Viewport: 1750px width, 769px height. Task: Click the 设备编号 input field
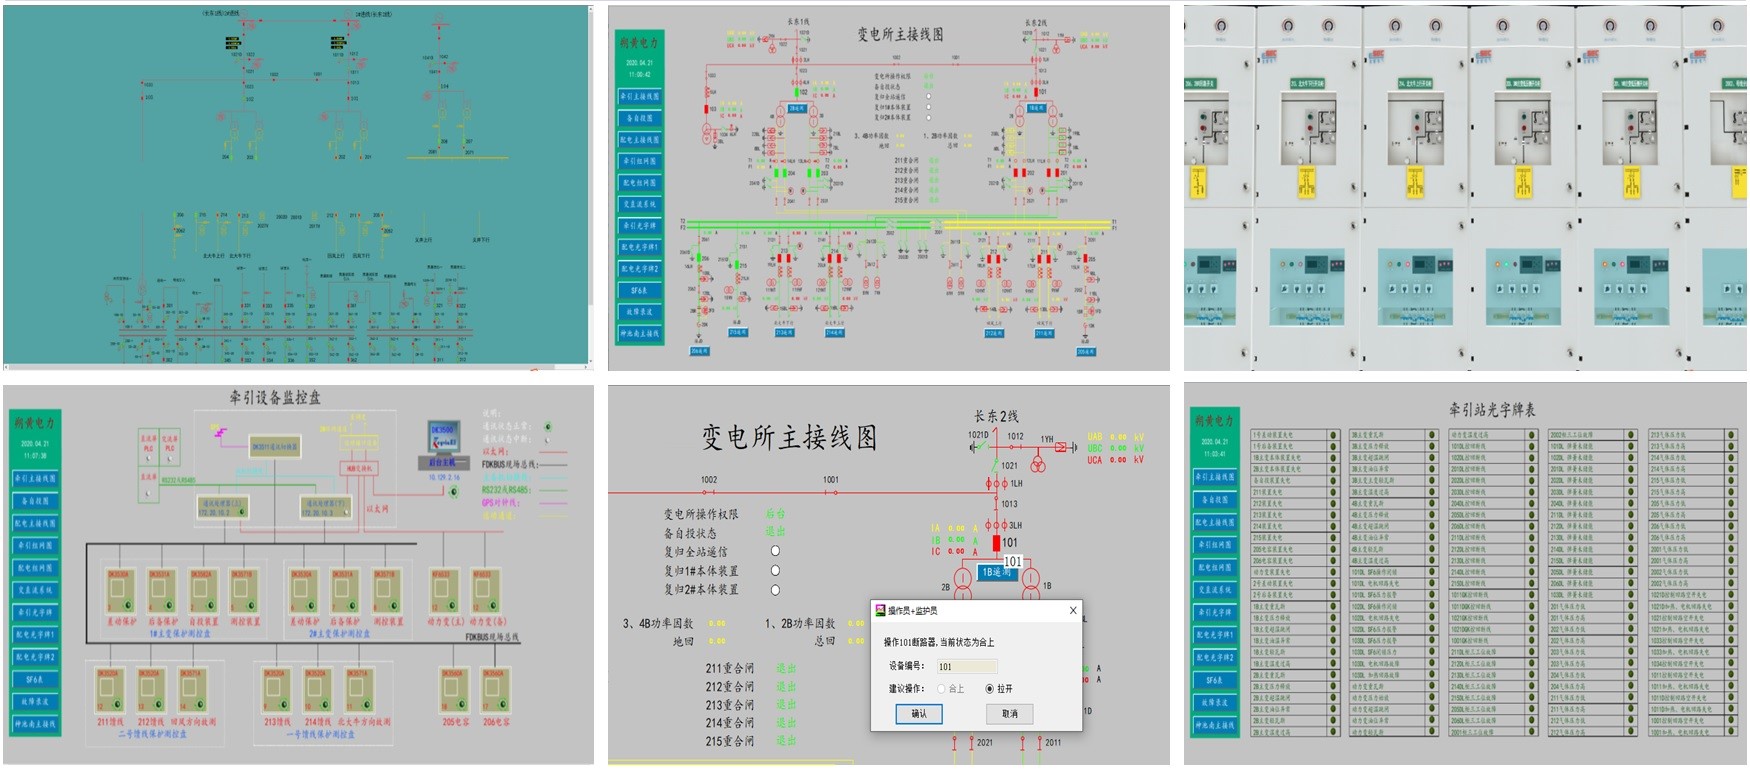click(x=966, y=666)
